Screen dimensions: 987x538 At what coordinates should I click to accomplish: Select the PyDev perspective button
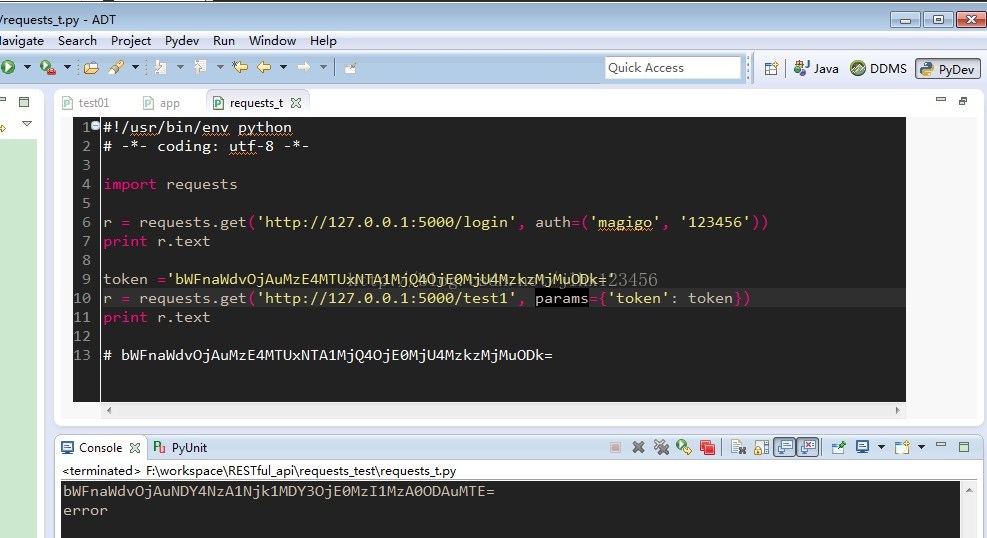(x=947, y=69)
